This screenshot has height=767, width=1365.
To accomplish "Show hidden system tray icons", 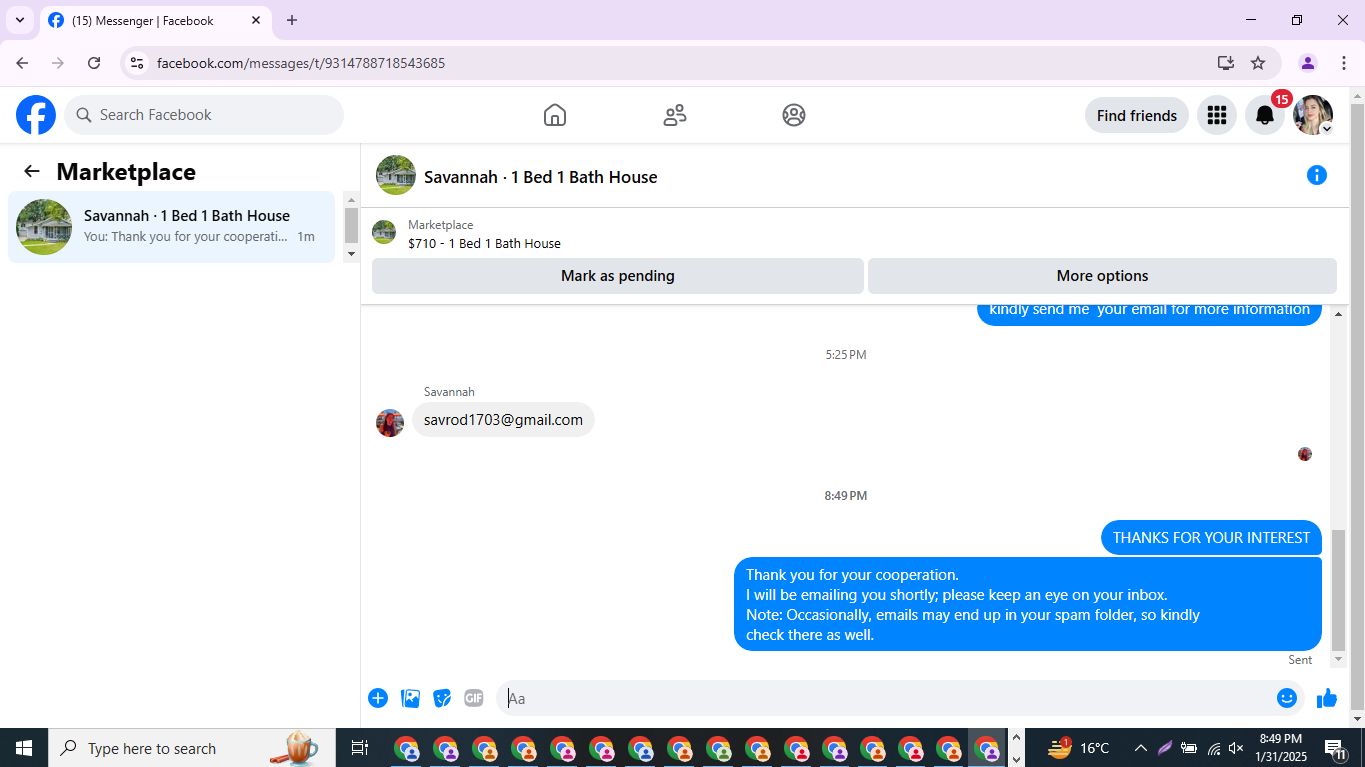I will point(1140,748).
